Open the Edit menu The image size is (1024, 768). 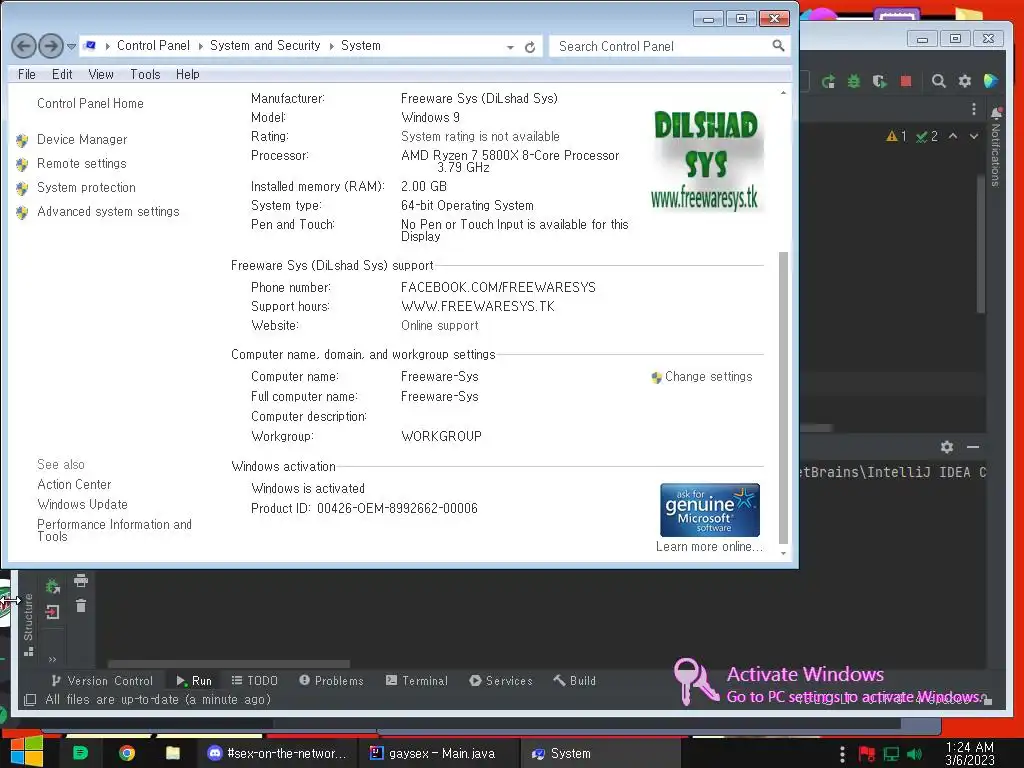(x=62, y=74)
